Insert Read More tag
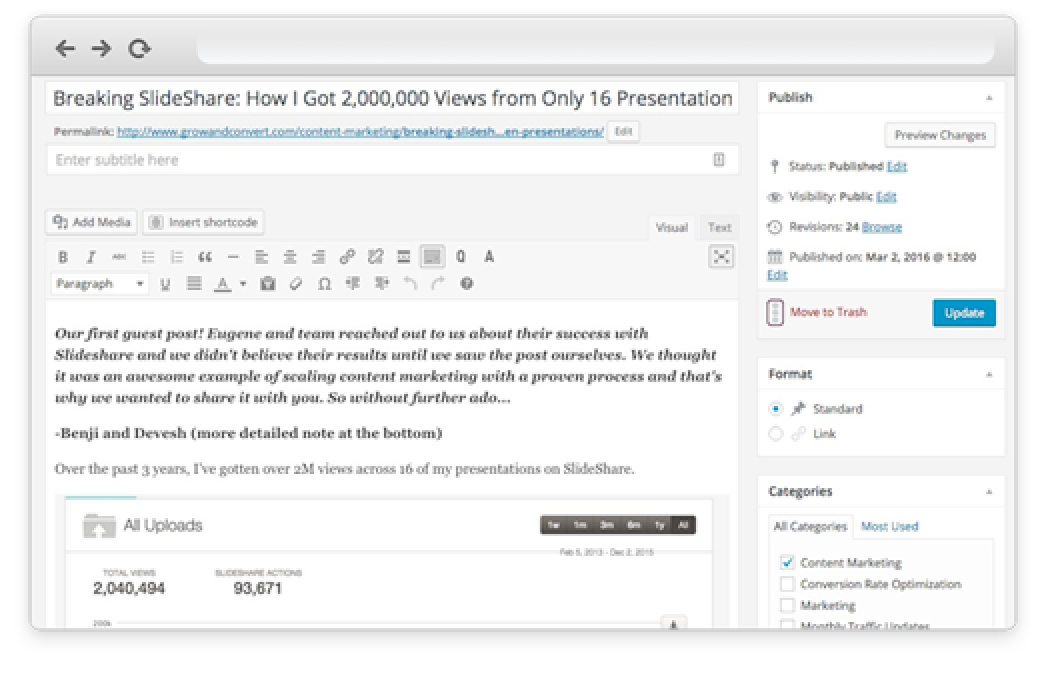The image size is (1046, 694). tap(404, 257)
